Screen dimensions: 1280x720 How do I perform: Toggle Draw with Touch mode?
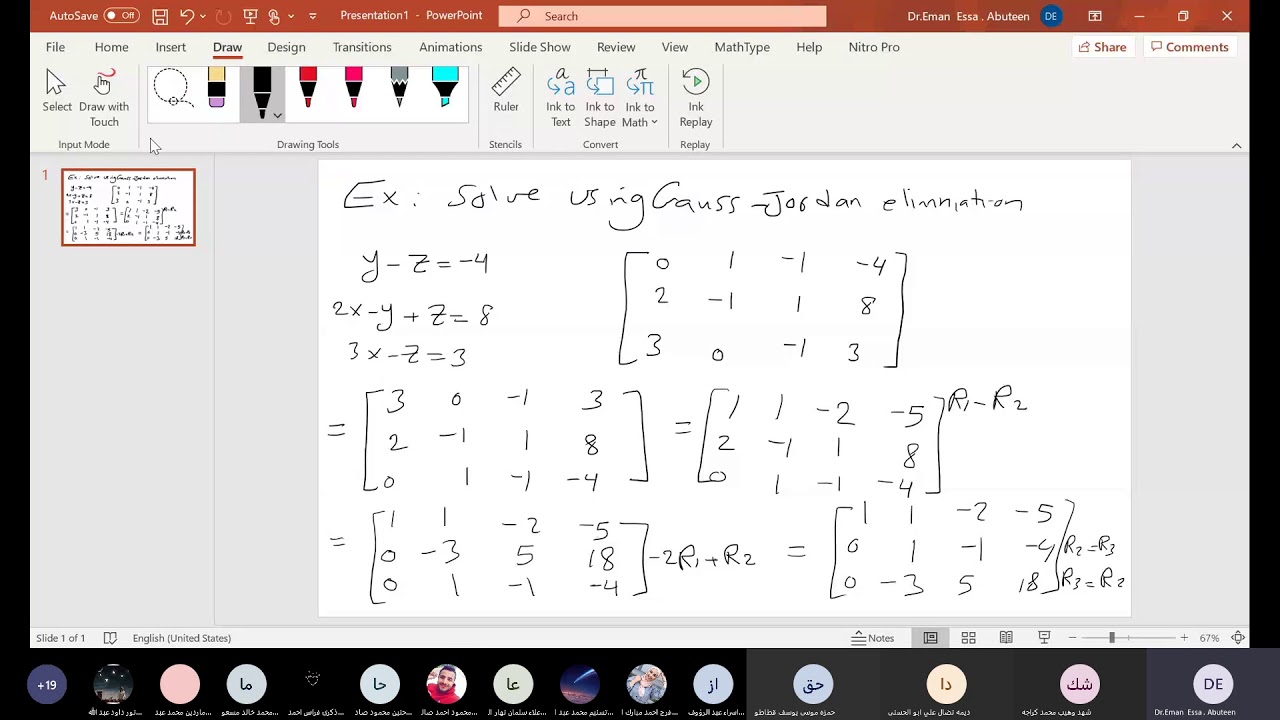[104, 97]
